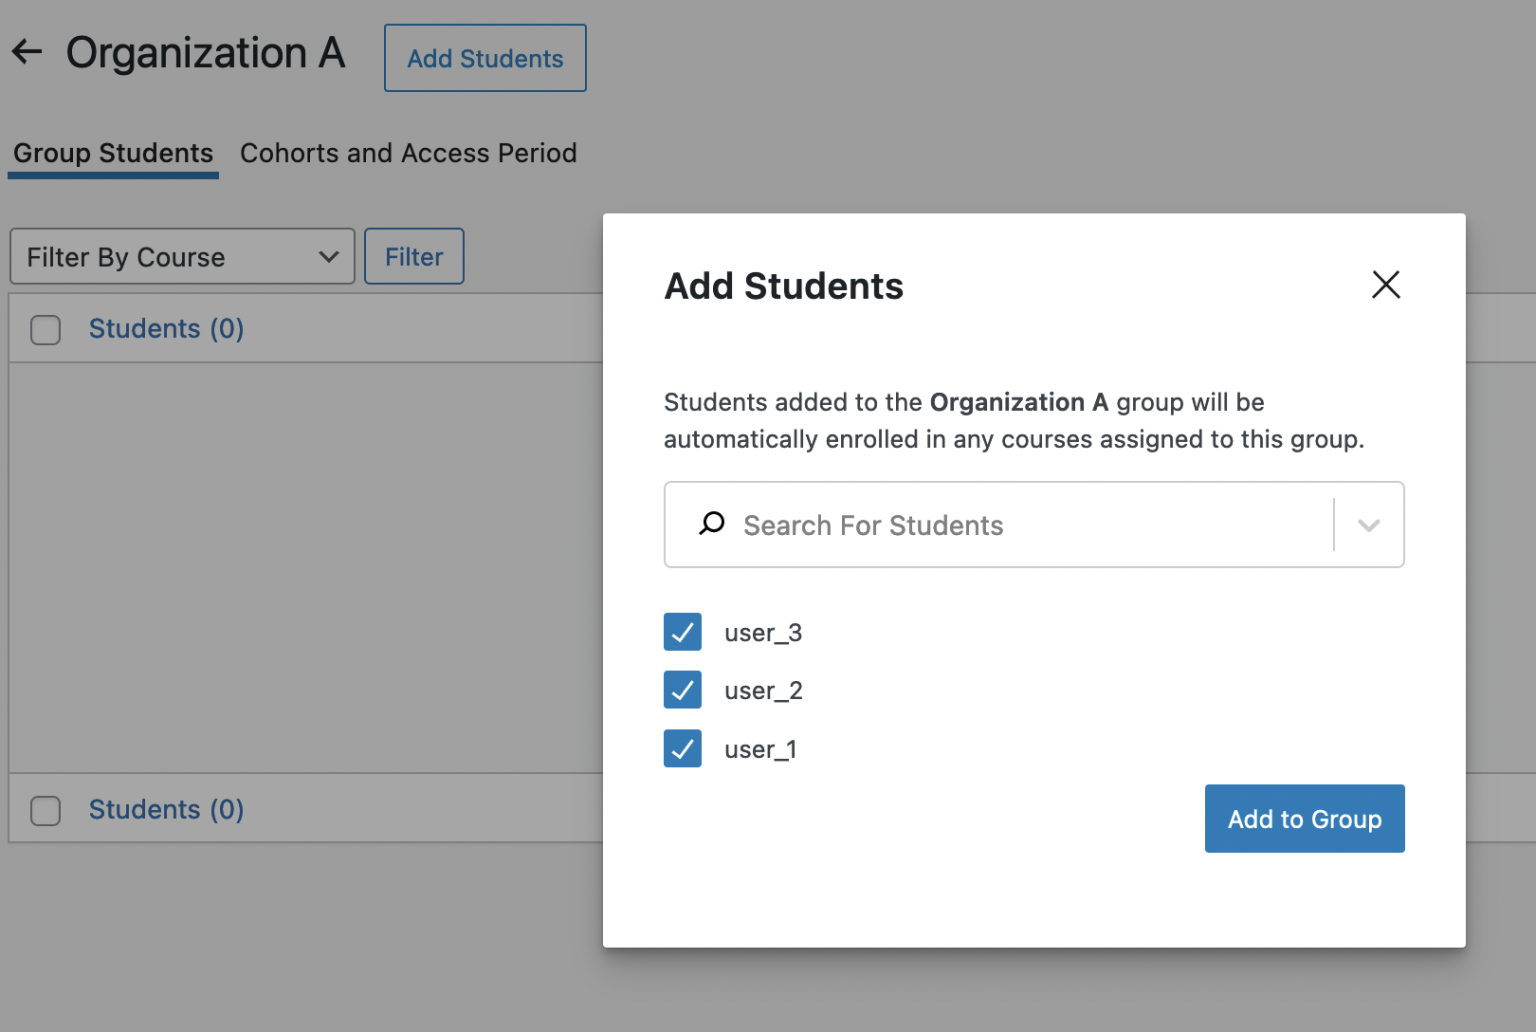Select all students in the first Students group

(x=45, y=329)
